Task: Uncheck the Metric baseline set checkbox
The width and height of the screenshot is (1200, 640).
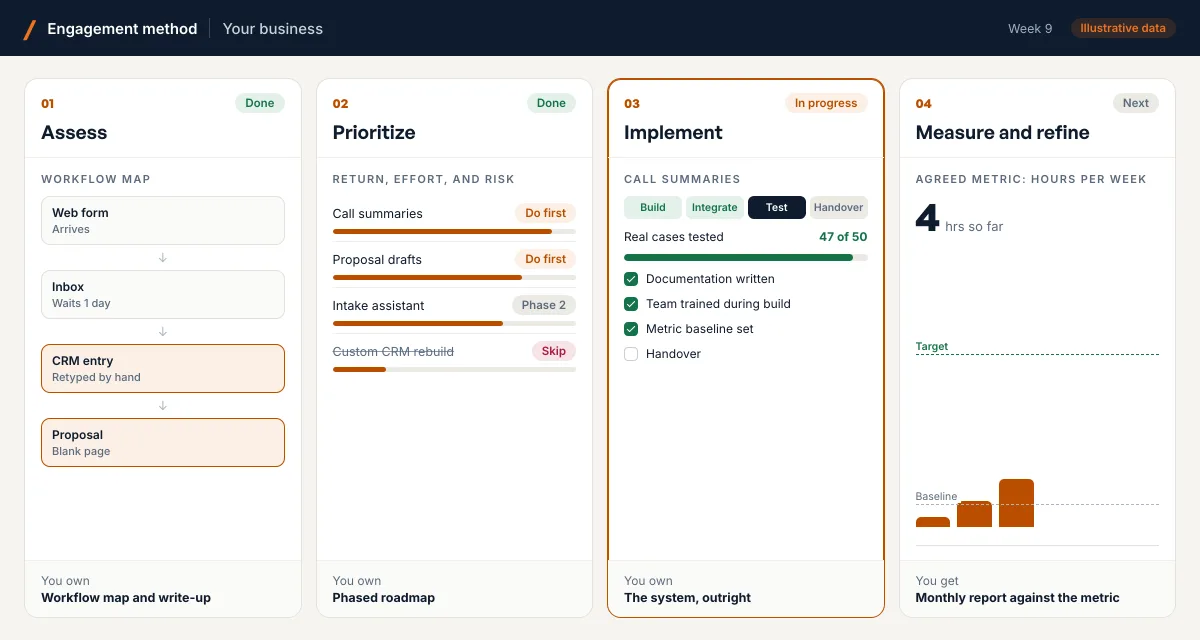Action: click(631, 329)
